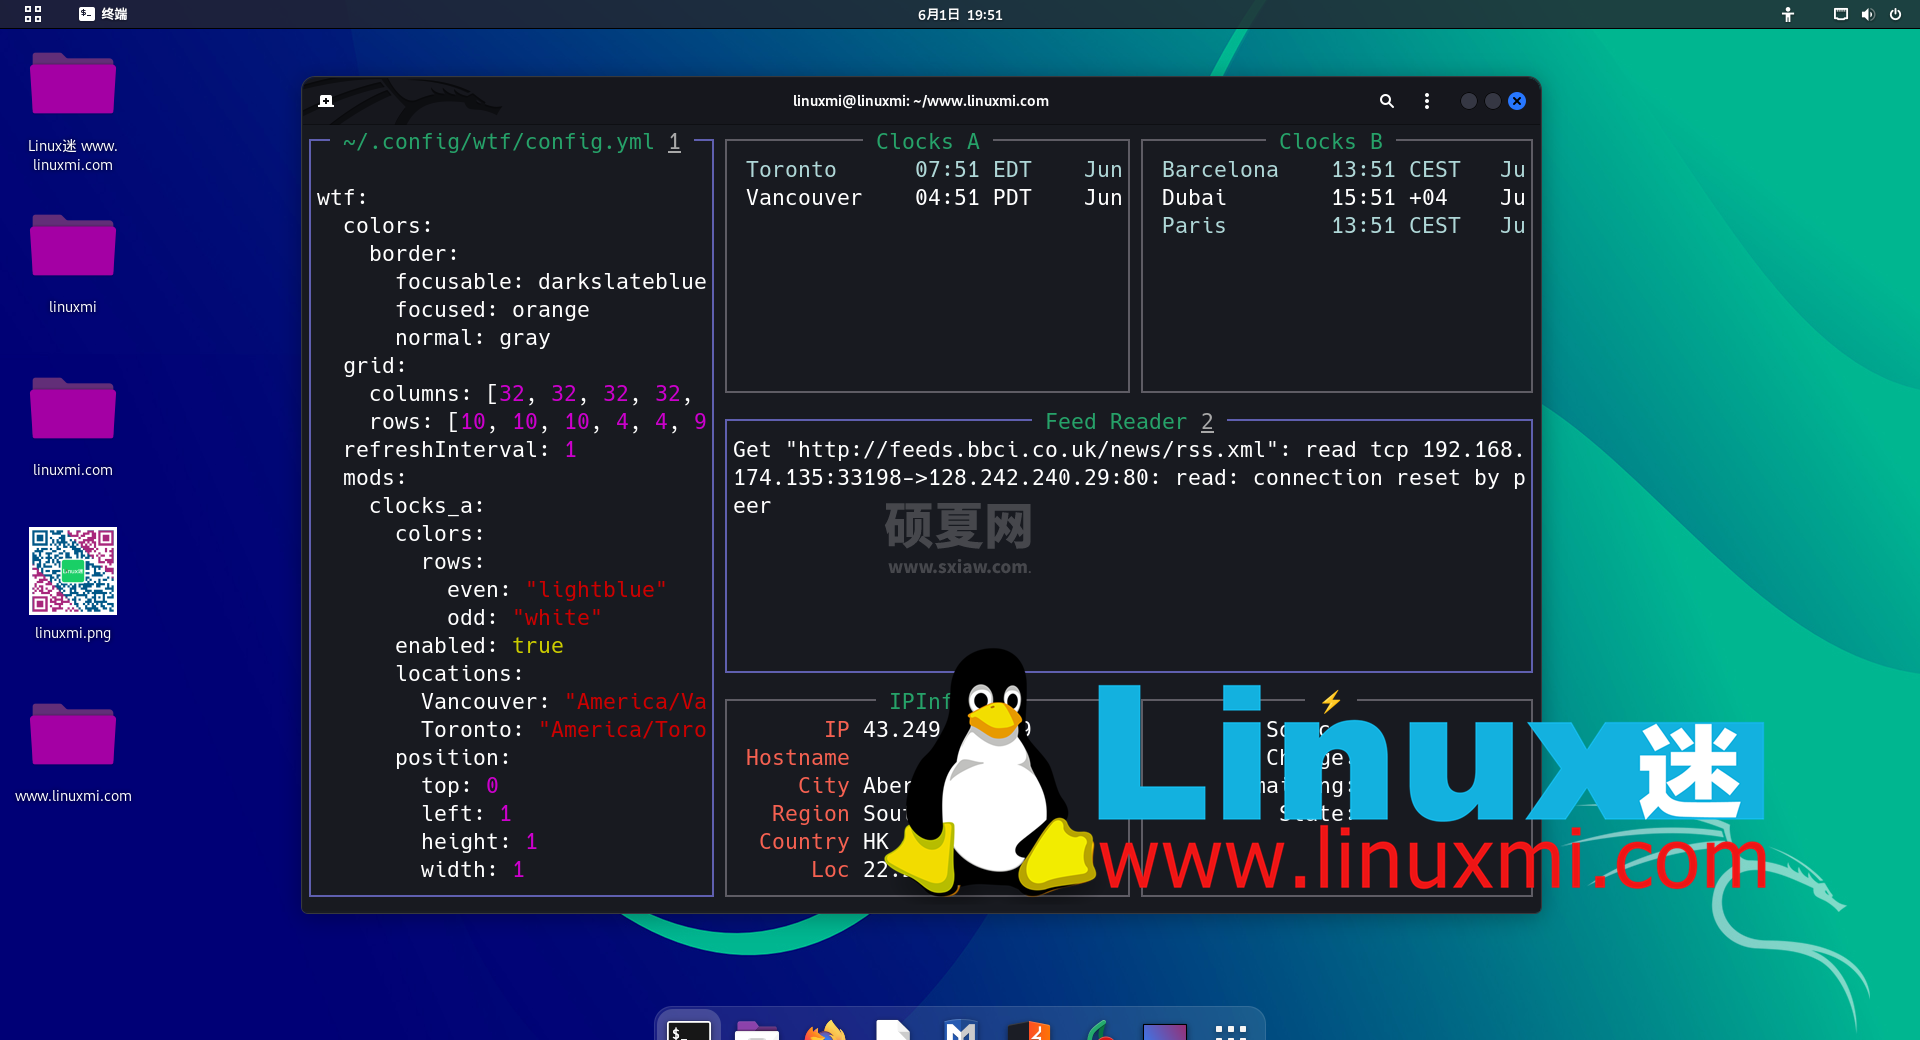This screenshot has width=1920, height=1040.
Task: Launch Firefox from the dock
Action: 825,1029
